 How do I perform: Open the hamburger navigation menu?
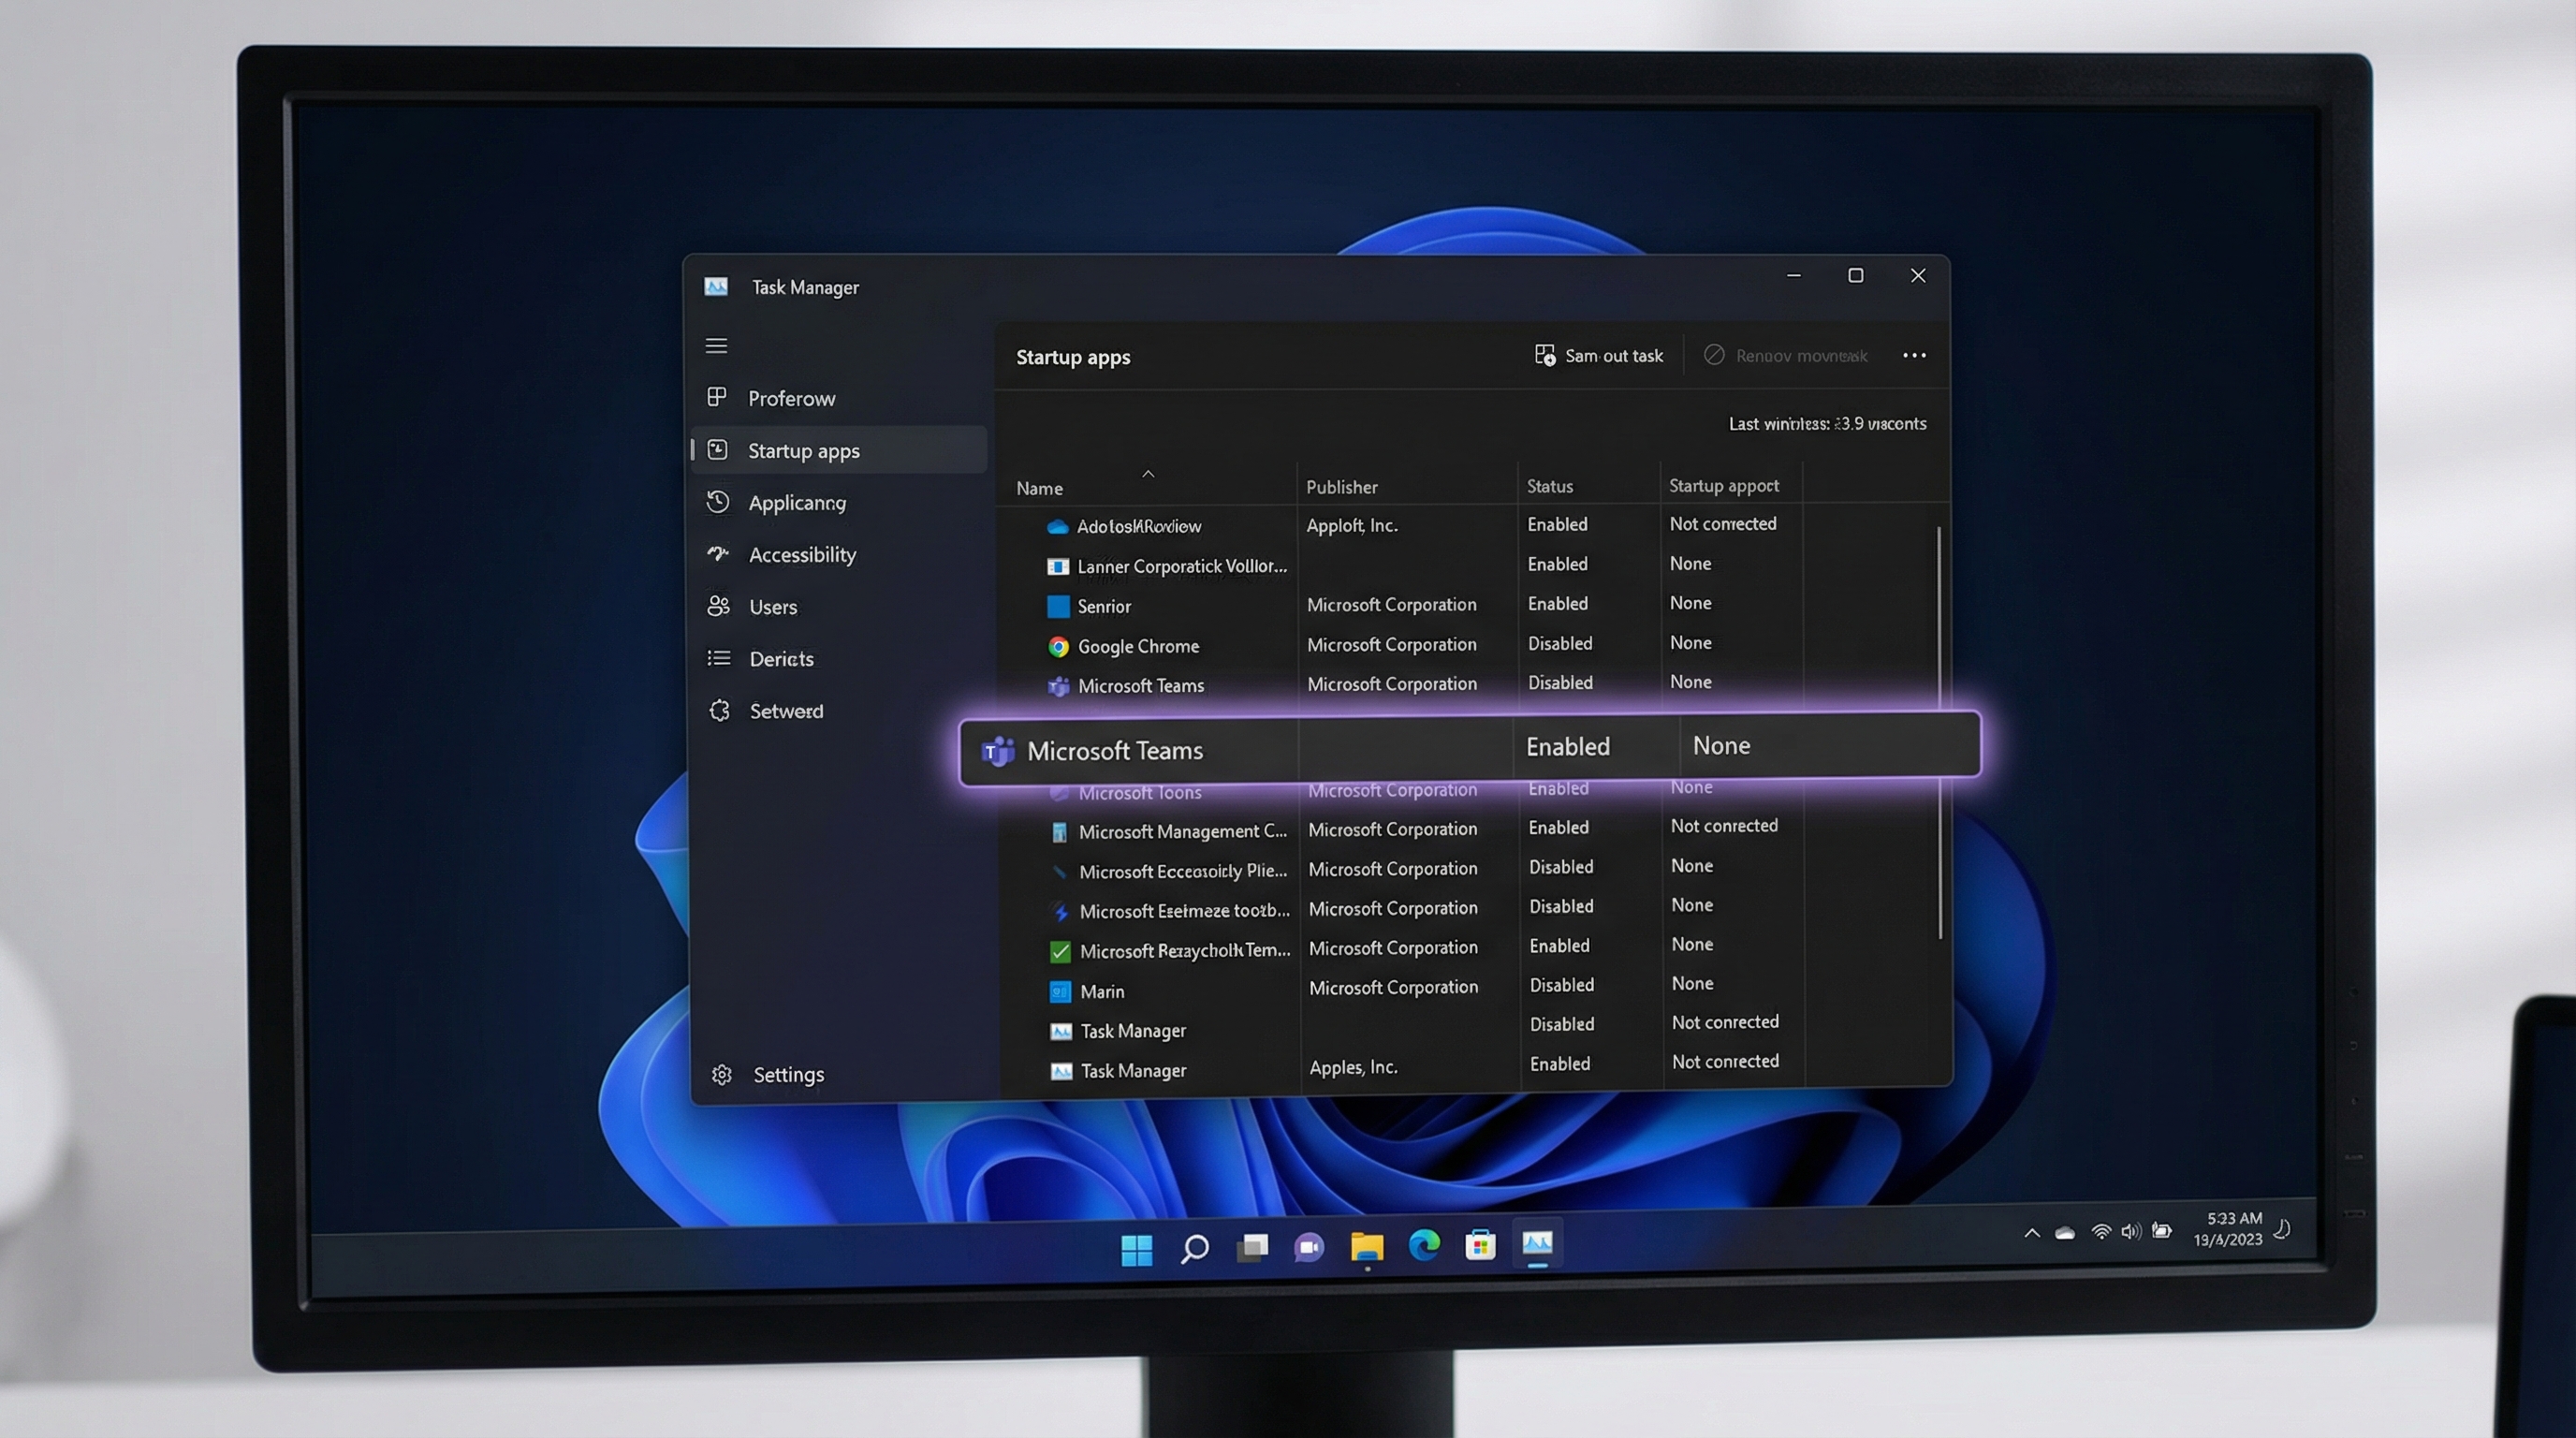(716, 346)
